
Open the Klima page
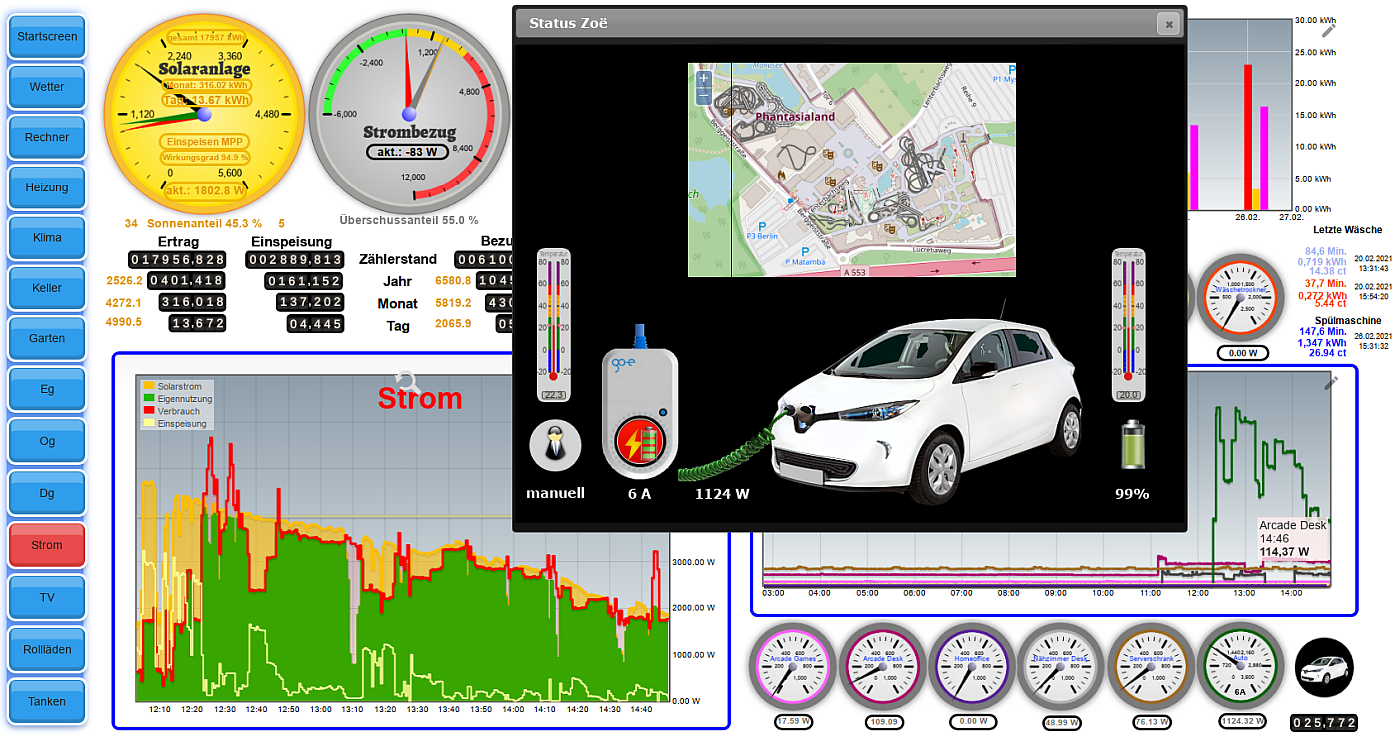47,238
